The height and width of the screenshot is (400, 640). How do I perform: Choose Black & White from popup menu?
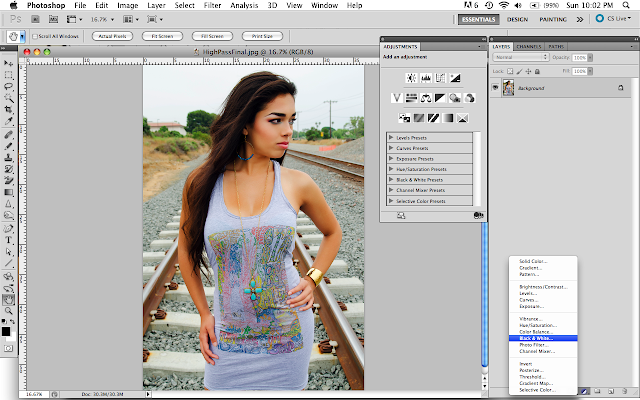coord(543,338)
